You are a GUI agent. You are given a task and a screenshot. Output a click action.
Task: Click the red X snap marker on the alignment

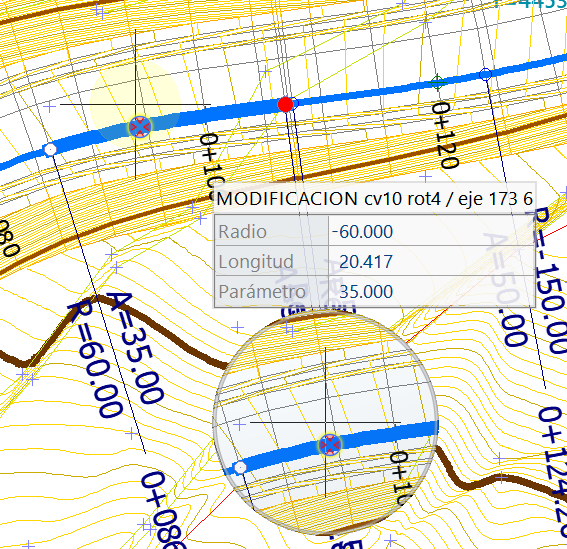pos(140,127)
